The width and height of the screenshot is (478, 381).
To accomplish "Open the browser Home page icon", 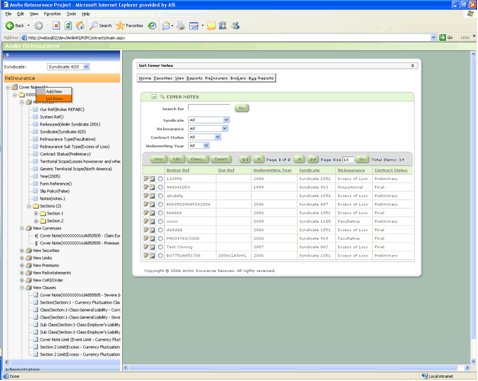I will (x=80, y=26).
